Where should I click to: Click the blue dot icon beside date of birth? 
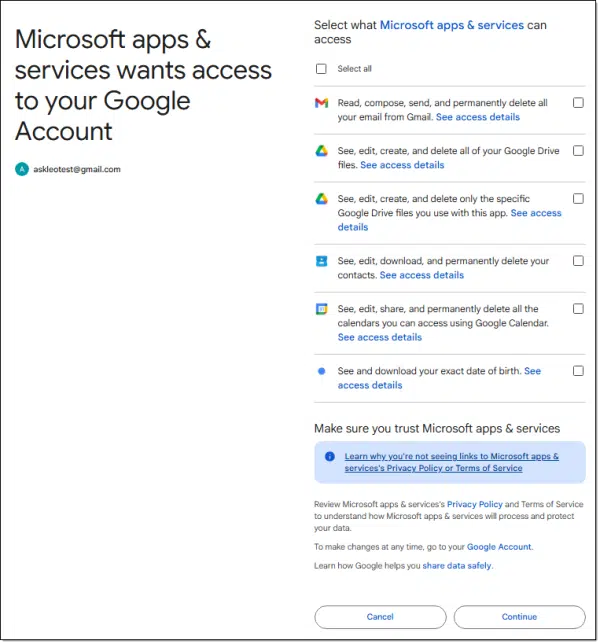322,371
